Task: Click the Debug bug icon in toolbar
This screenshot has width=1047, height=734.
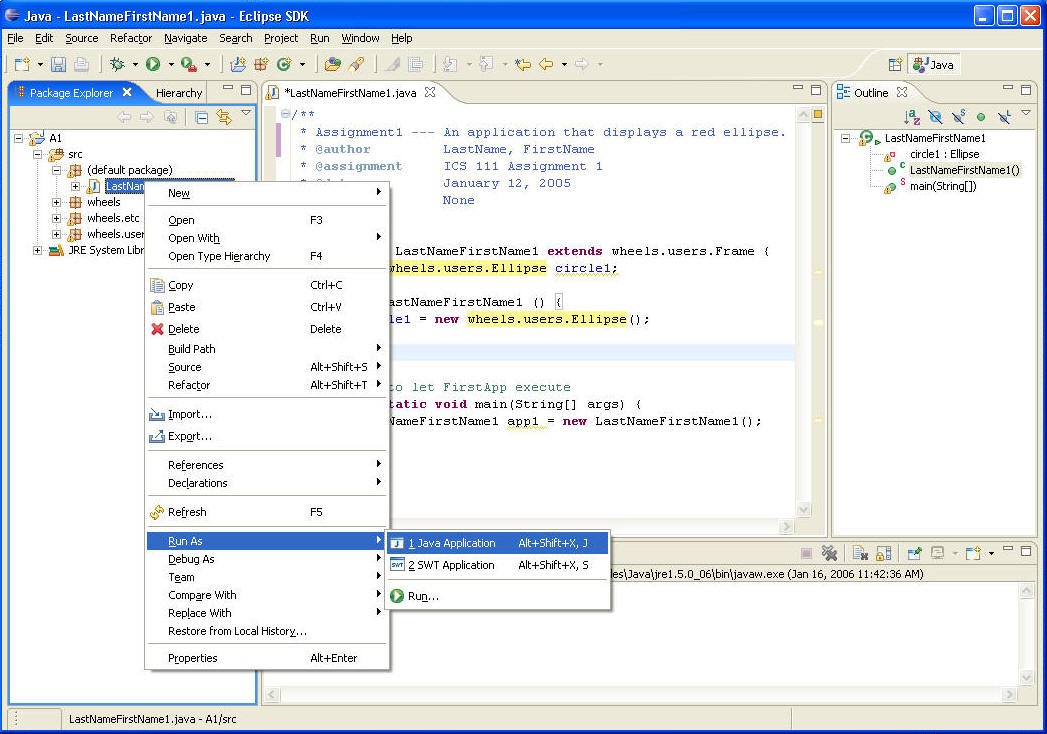Action: point(118,64)
